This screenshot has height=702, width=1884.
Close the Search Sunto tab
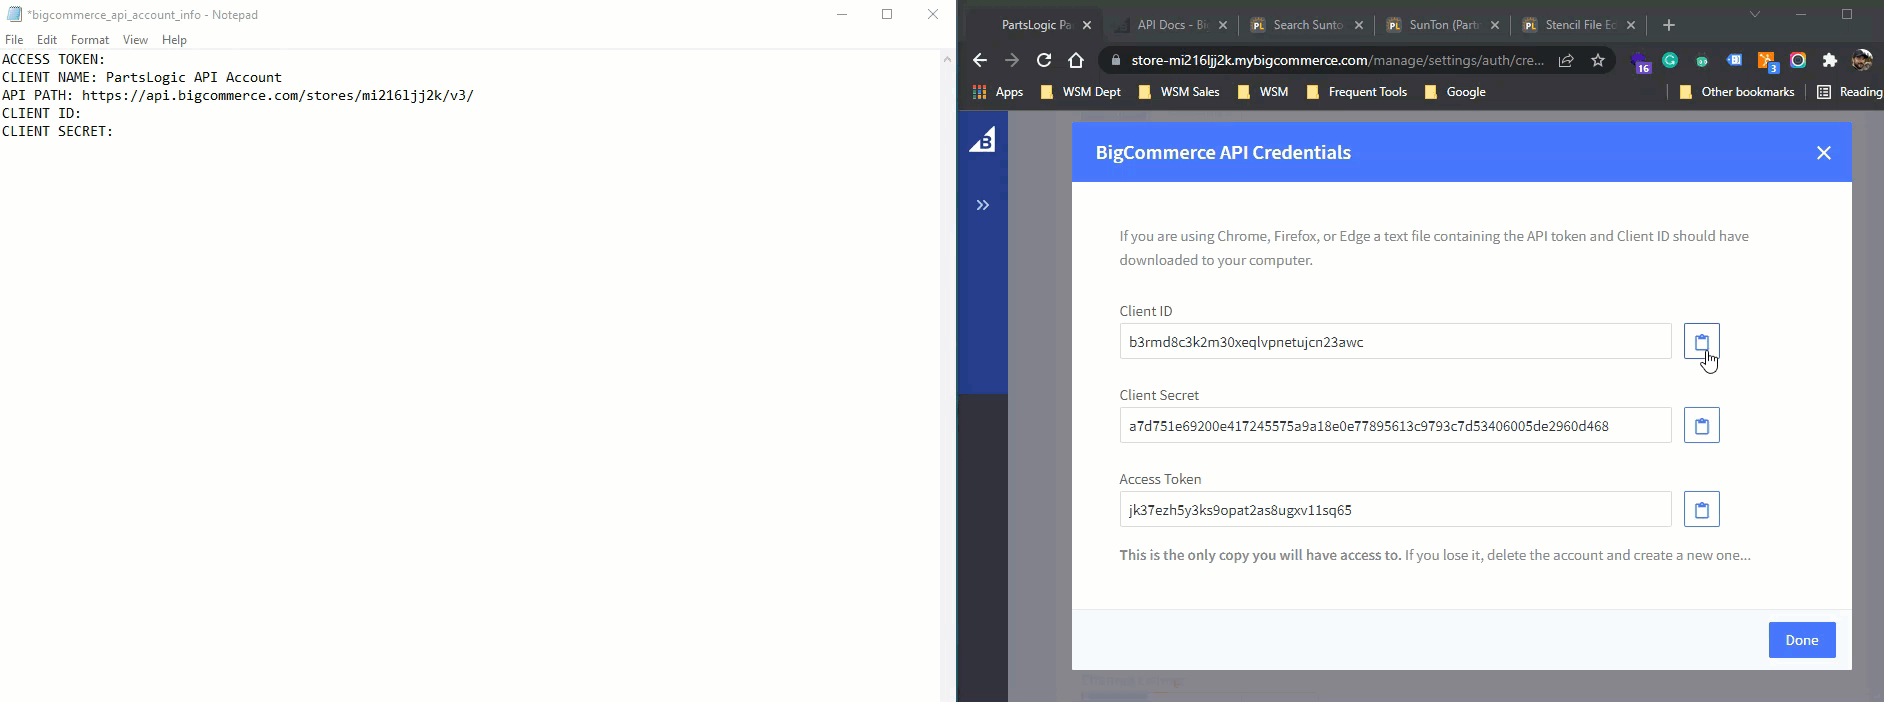pos(1359,25)
